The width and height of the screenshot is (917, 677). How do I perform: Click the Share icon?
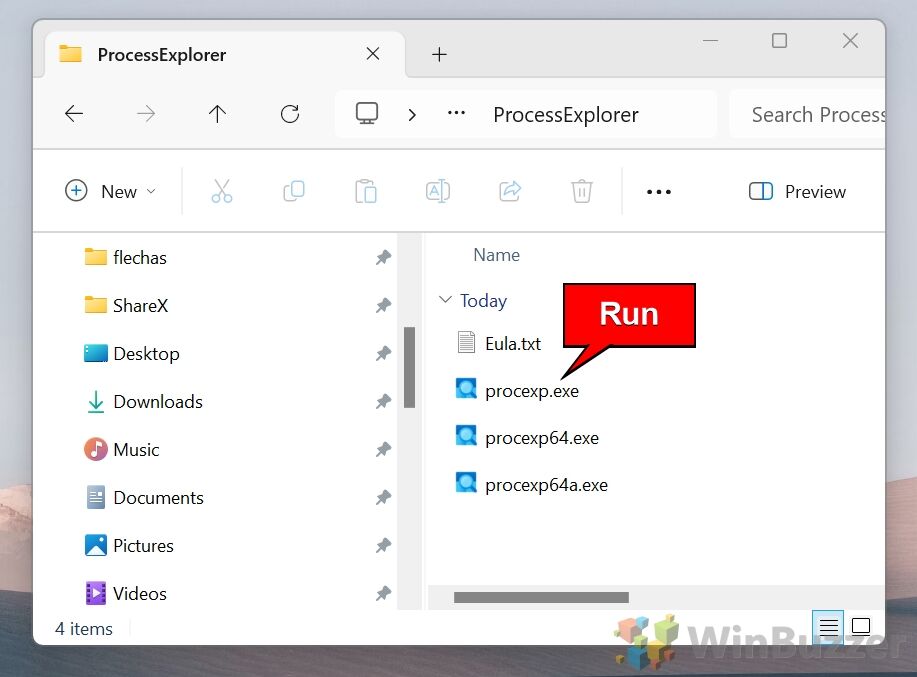click(510, 191)
